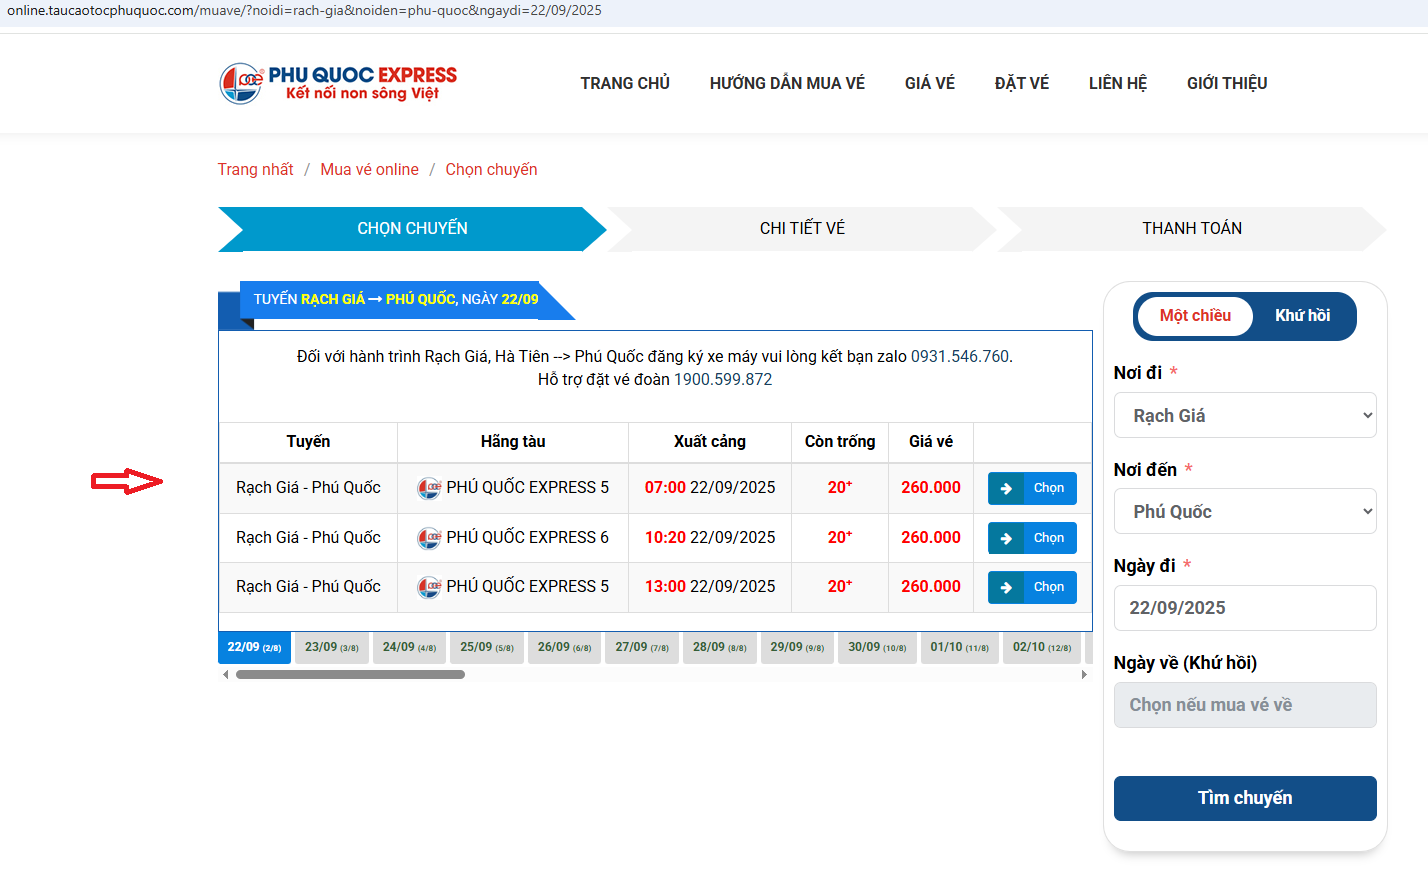Select date tab 01/10
This screenshot has width=1428, height=879.
click(959, 648)
